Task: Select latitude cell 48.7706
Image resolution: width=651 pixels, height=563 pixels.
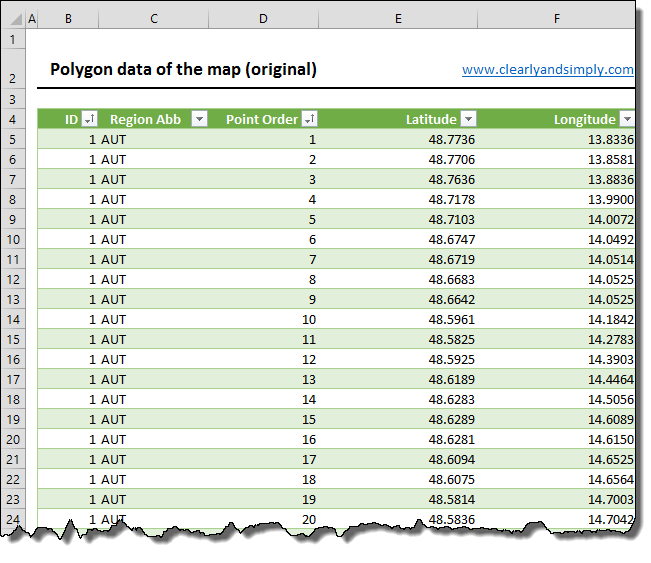Action: pyautogui.click(x=398, y=159)
